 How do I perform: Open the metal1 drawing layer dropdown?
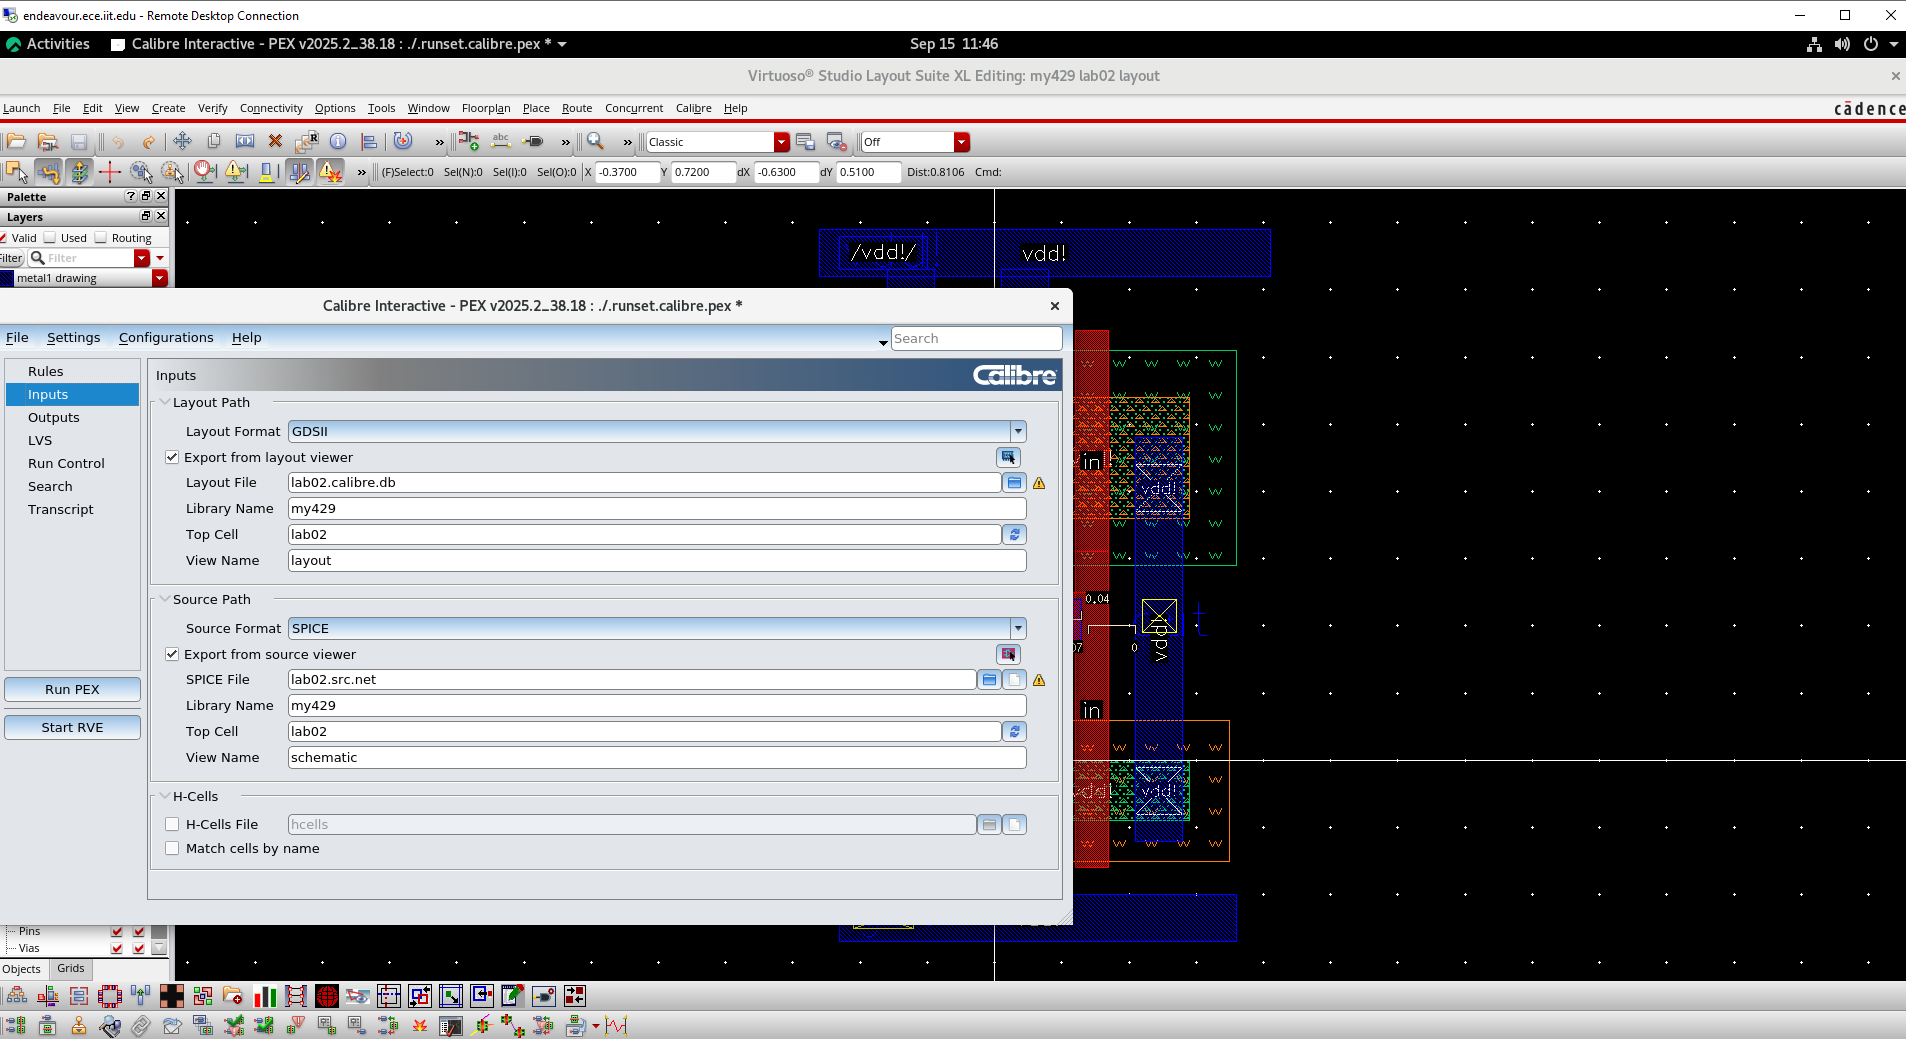[x=160, y=278]
